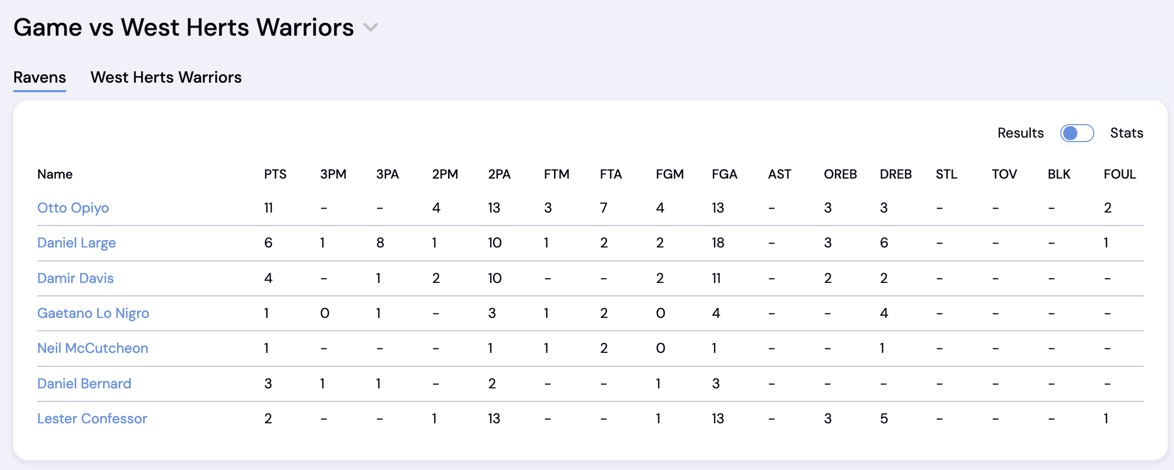Click the Stats label beside the switch
The width and height of the screenshot is (1174, 470).
[x=1126, y=133]
